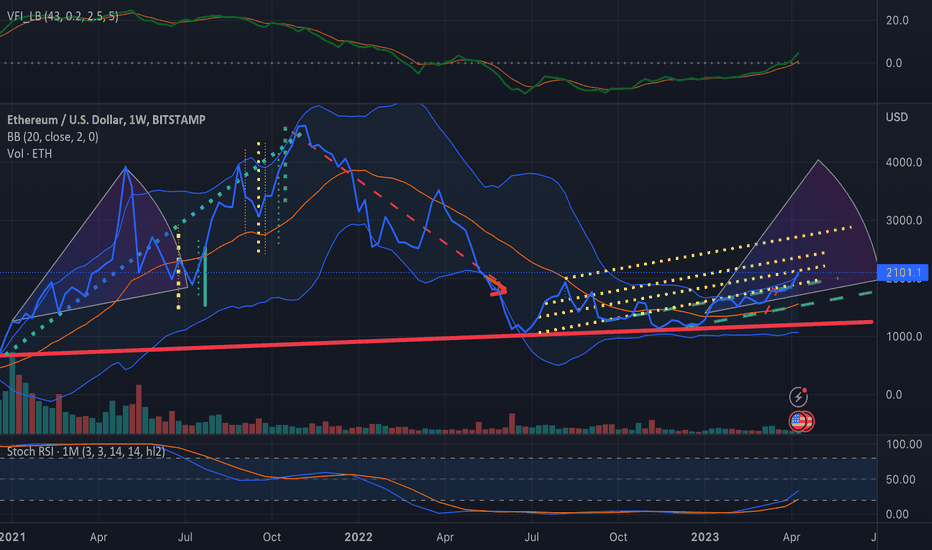Image resolution: width=932 pixels, height=550 pixels.
Task: Click the 2101.1 current price label
Action: click(x=903, y=272)
